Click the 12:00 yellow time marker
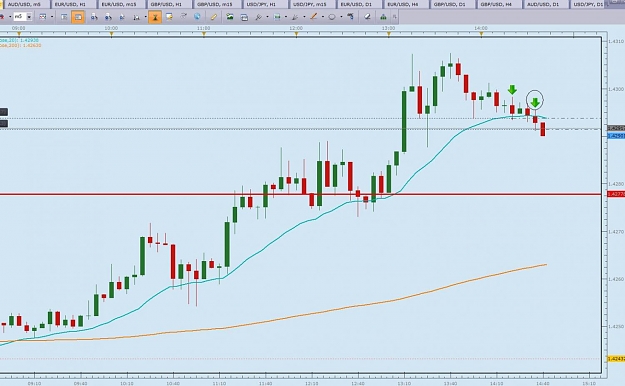The image size is (625, 386). [296, 34]
